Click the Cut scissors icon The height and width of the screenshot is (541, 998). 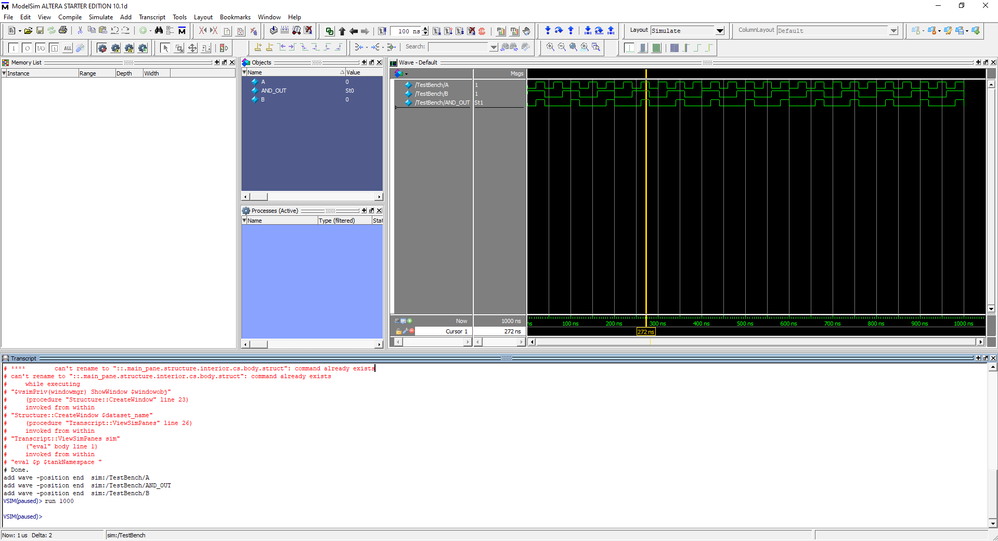coord(80,31)
